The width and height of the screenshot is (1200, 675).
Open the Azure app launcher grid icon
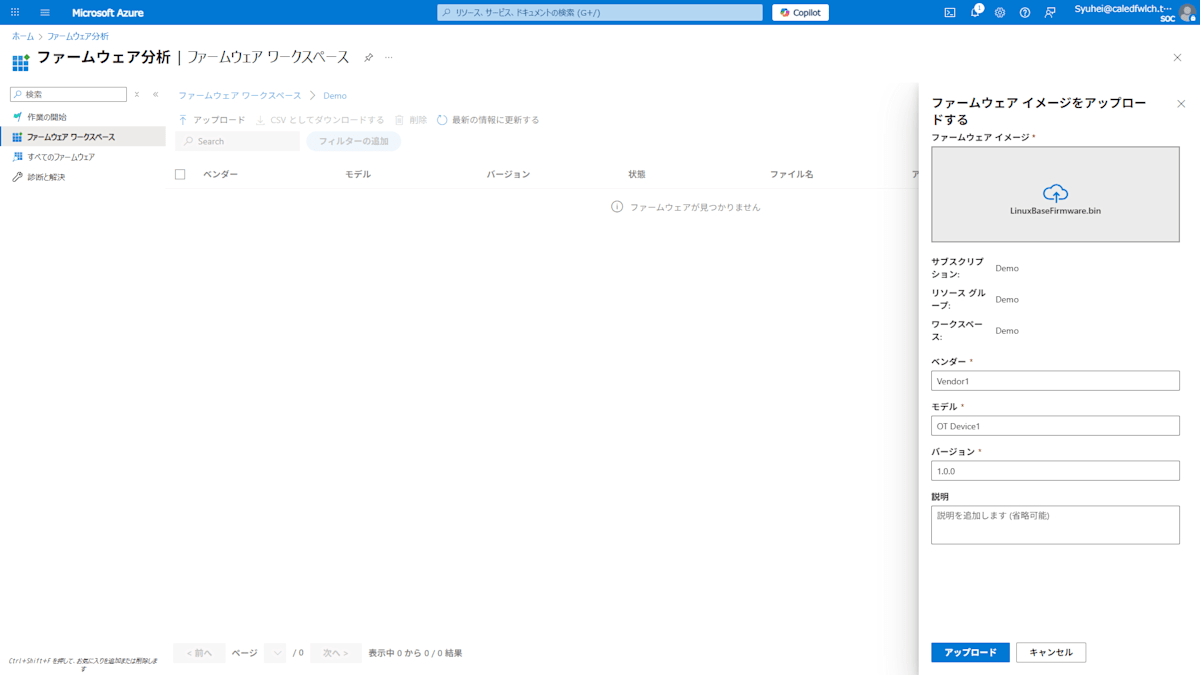15,13
